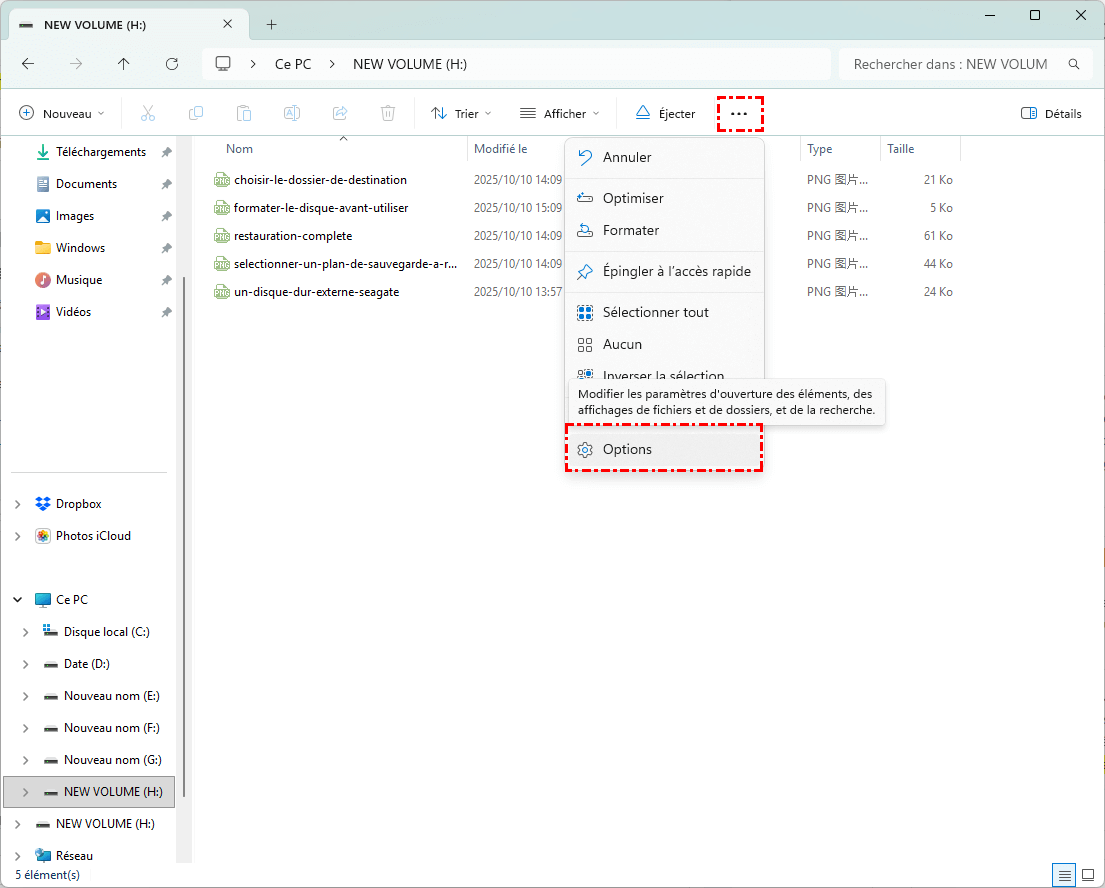Open Téléchargements in the sidebar
The image size is (1105, 888).
click(x=100, y=152)
